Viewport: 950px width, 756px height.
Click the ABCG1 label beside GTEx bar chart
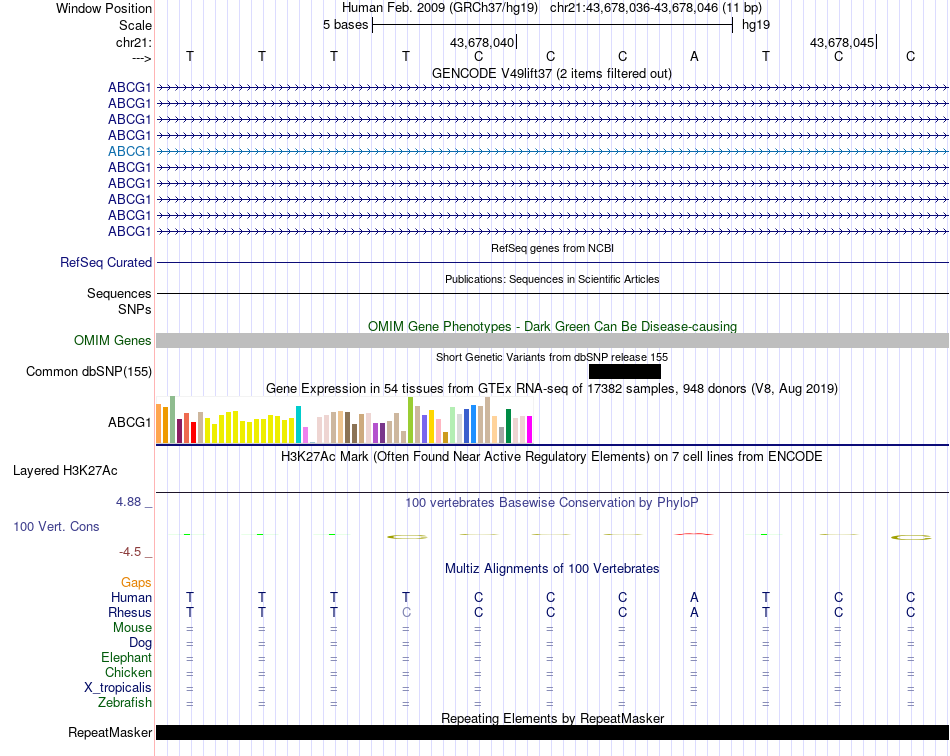tap(129, 422)
